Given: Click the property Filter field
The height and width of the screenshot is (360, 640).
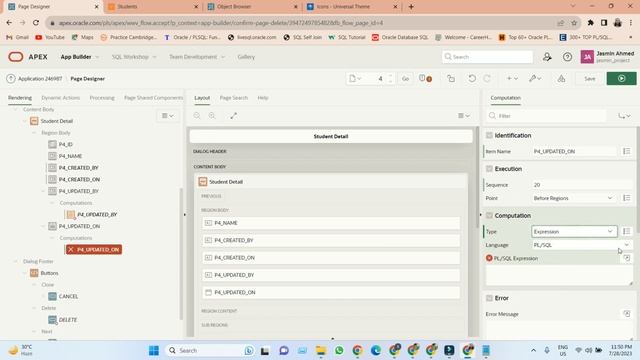Looking at the screenshot, I should click(x=547, y=116).
